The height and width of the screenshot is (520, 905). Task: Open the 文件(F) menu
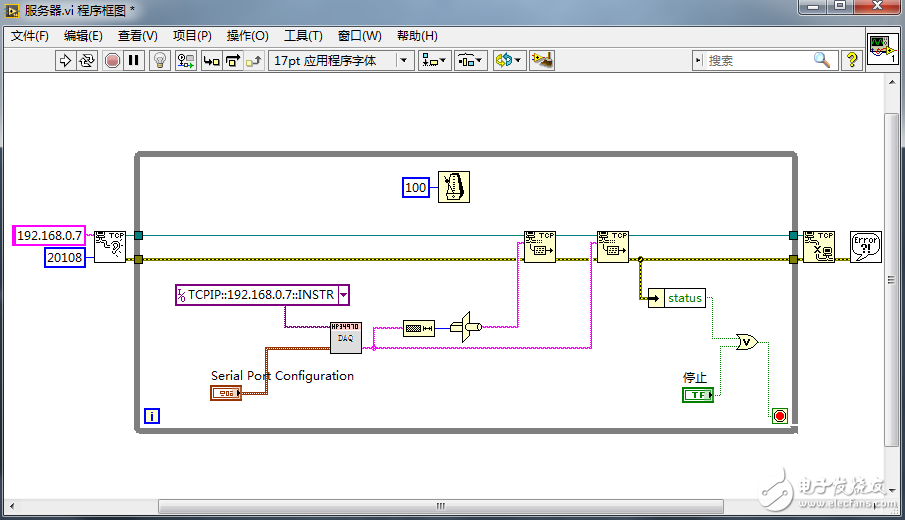tap(29, 36)
